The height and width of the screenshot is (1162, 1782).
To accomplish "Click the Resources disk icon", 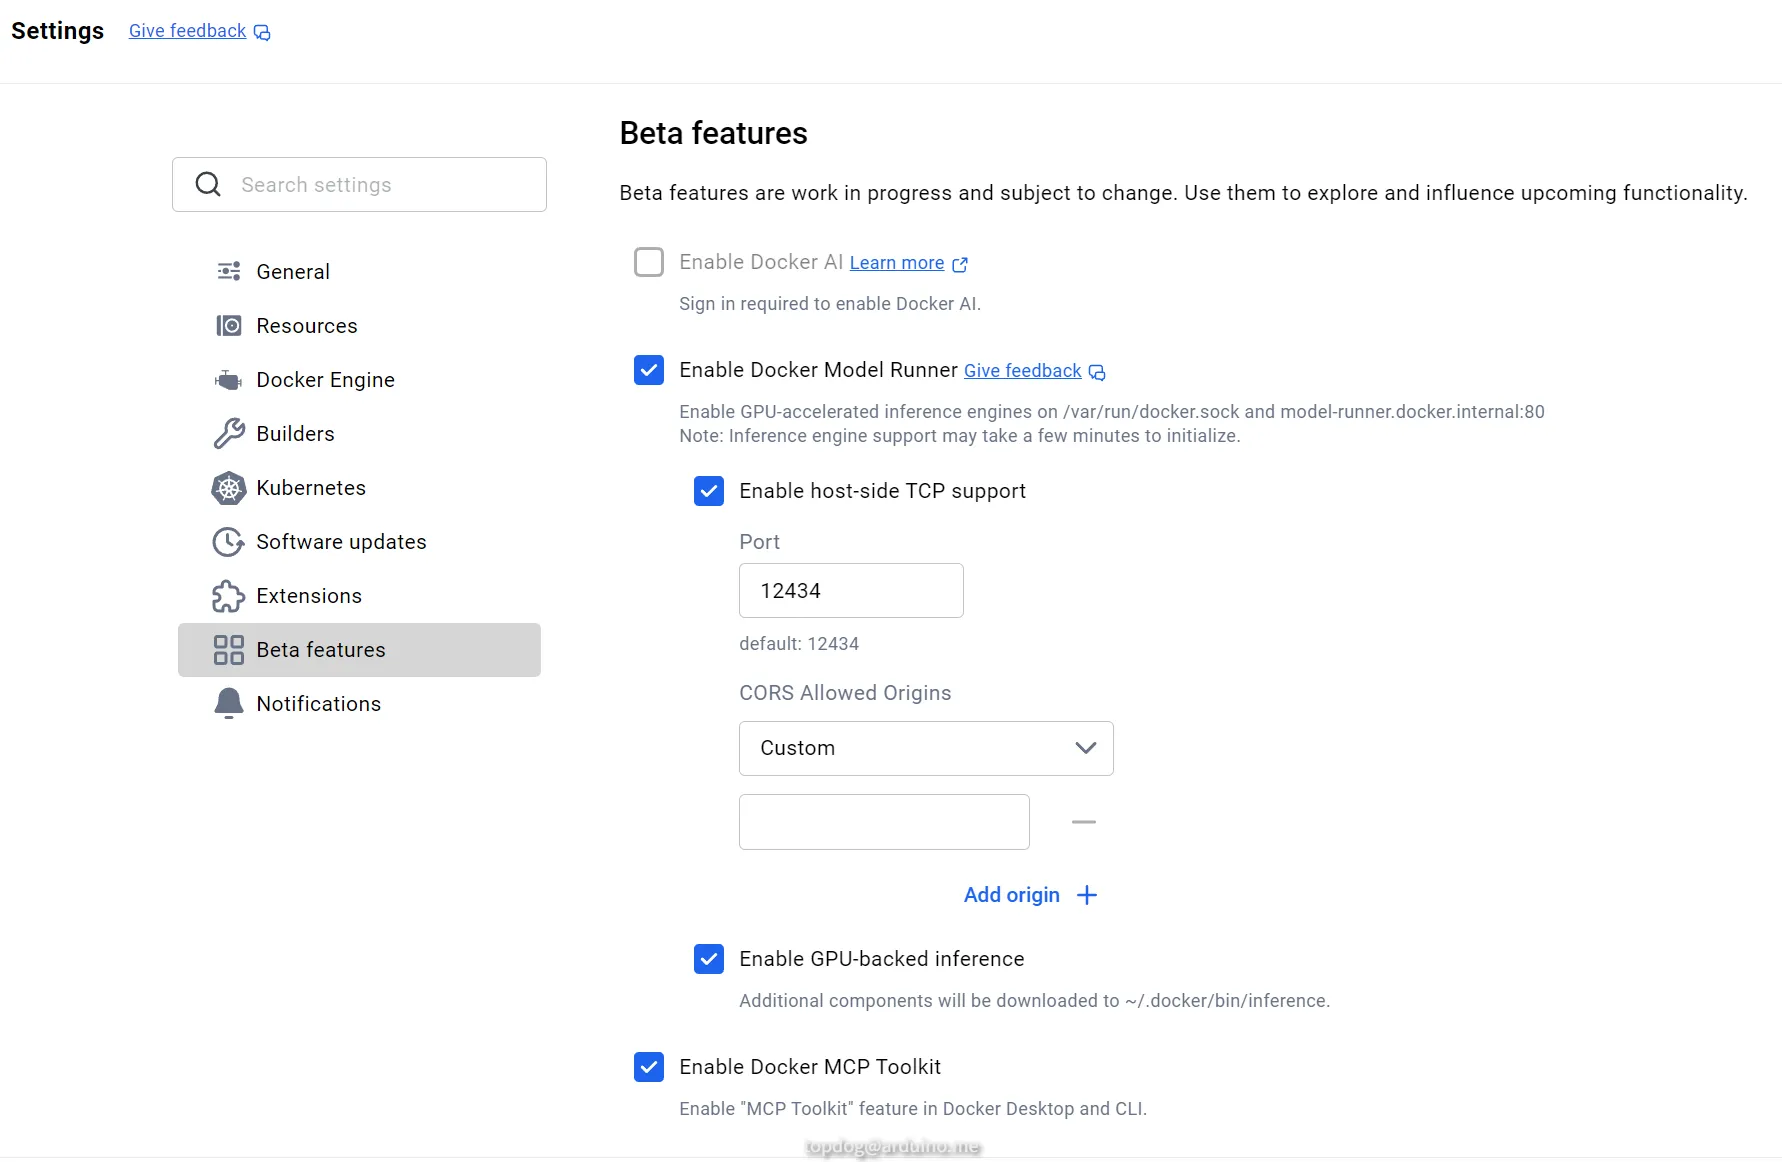I will pos(228,326).
